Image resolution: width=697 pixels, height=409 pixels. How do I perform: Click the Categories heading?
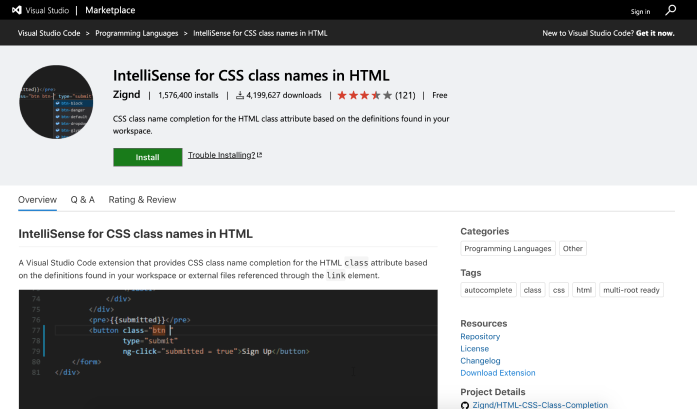485,231
